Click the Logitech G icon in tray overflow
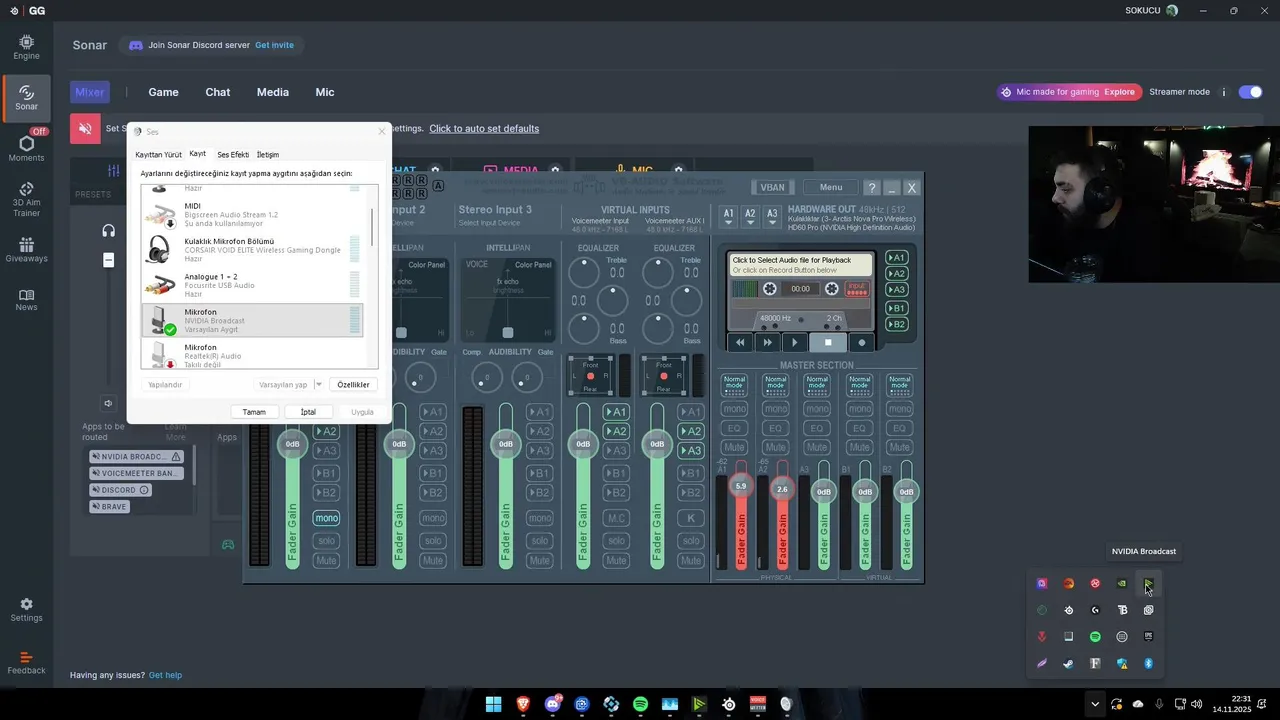The height and width of the screenshot is (720, 1280). 1095,610
